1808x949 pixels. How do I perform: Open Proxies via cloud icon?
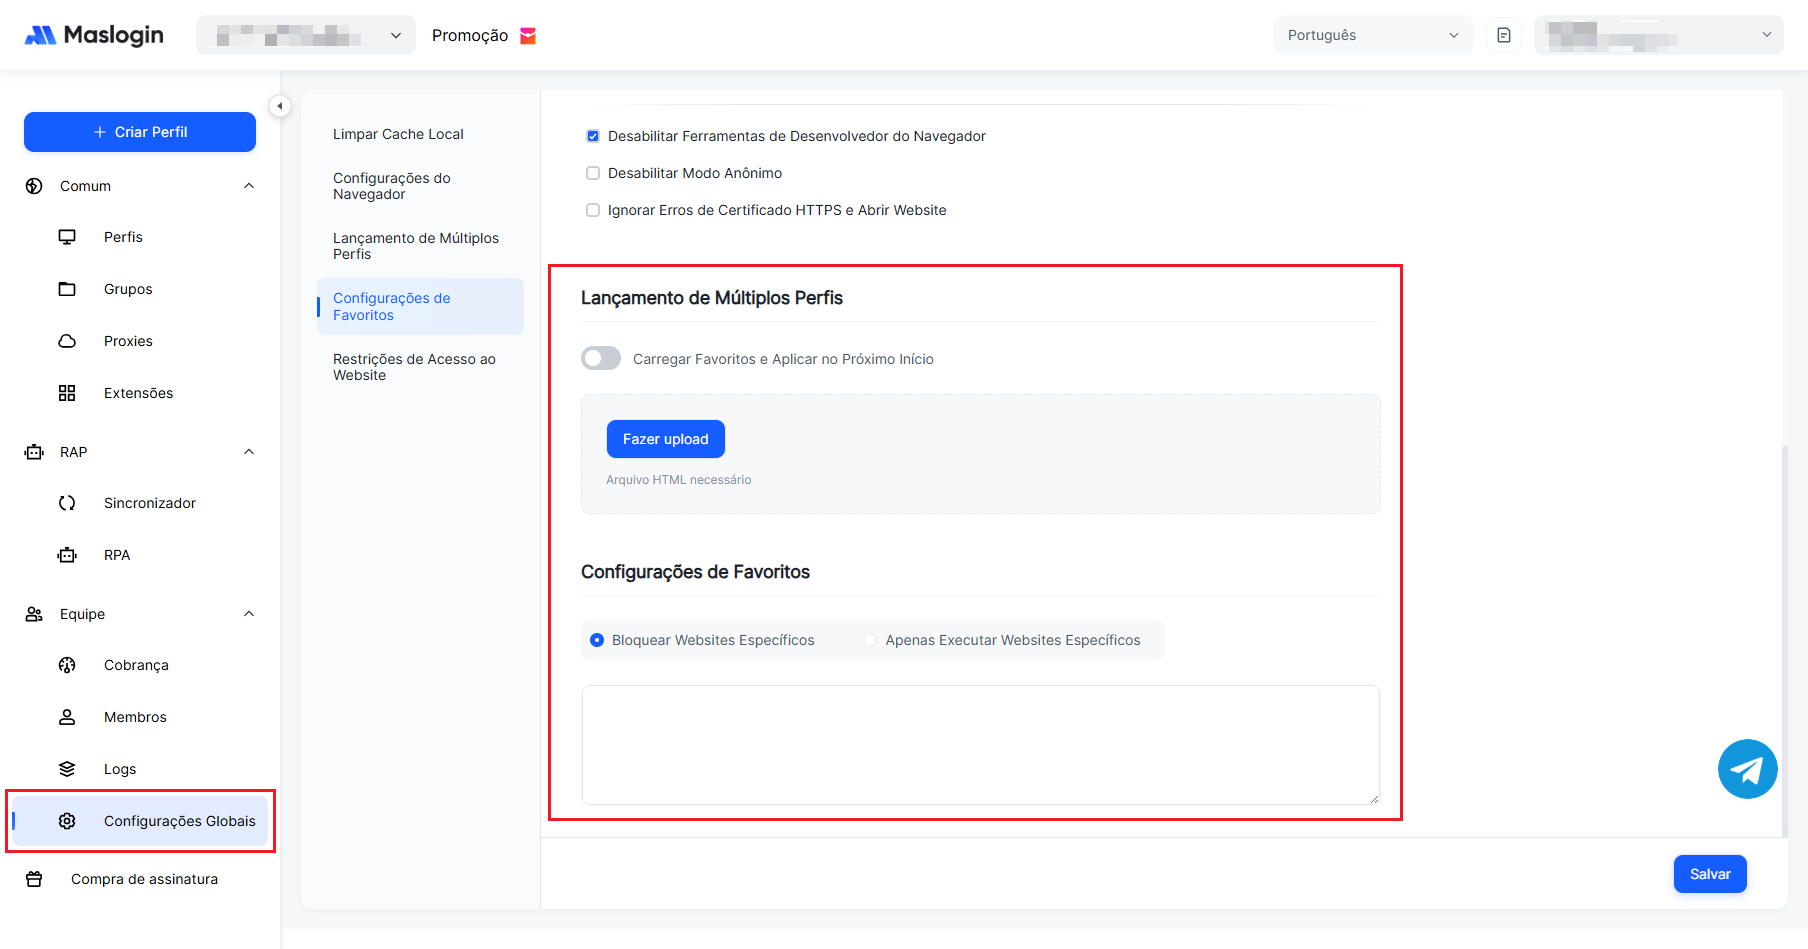[x=67, y=341]
